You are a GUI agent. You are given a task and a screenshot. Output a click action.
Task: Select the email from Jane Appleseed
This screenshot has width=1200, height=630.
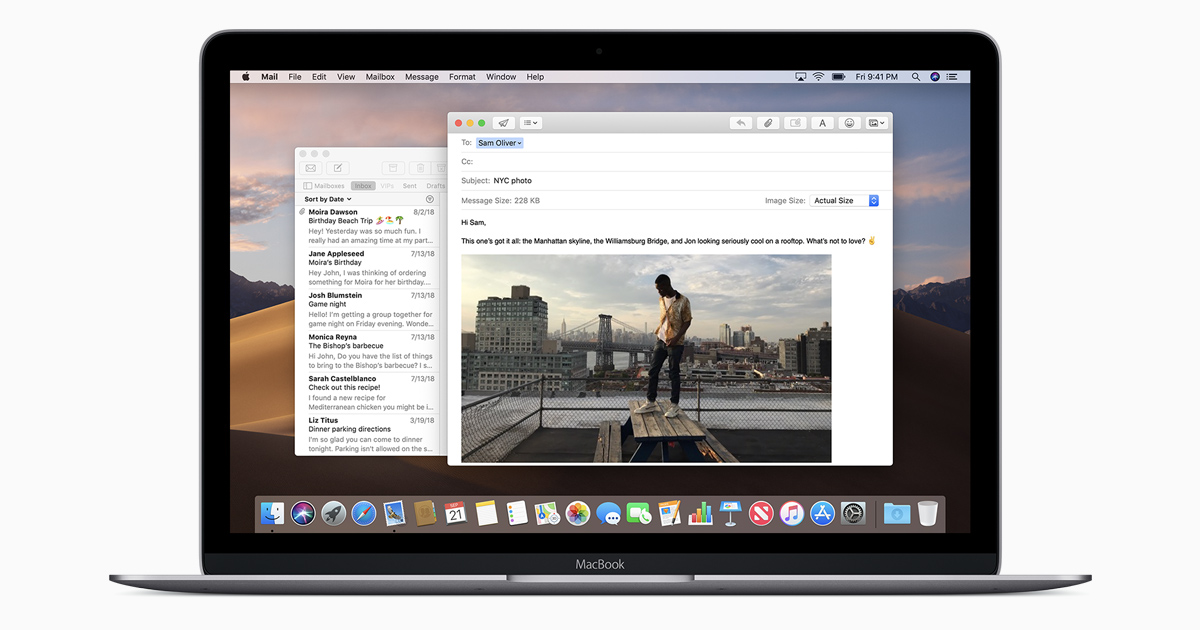370,266
